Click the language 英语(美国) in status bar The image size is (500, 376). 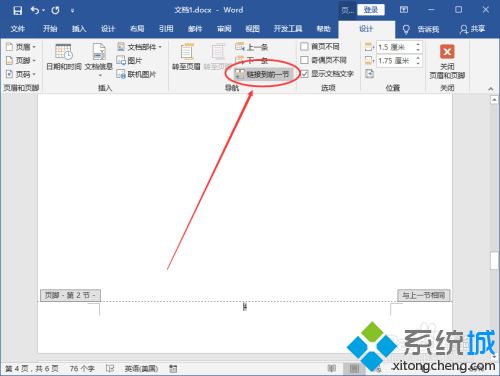[141, 368]
